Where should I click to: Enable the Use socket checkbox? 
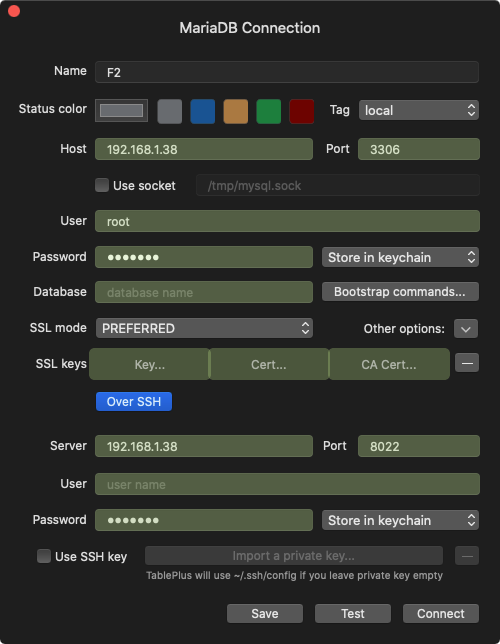102,185
